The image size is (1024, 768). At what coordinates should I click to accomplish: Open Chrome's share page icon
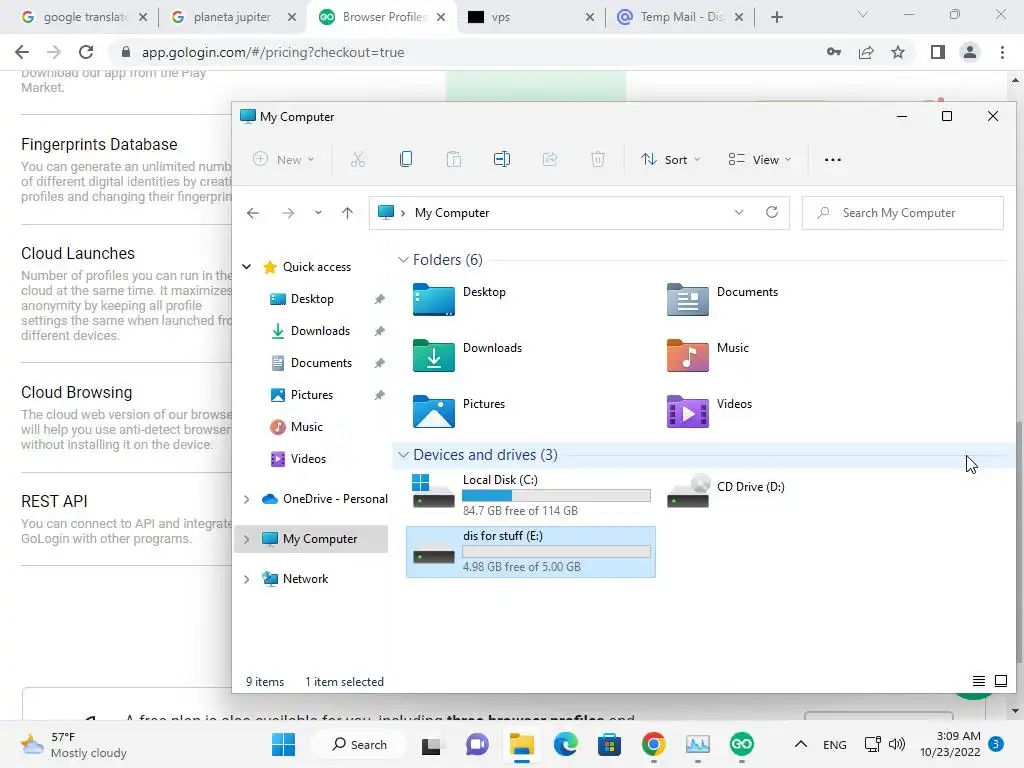click(866, 52)
